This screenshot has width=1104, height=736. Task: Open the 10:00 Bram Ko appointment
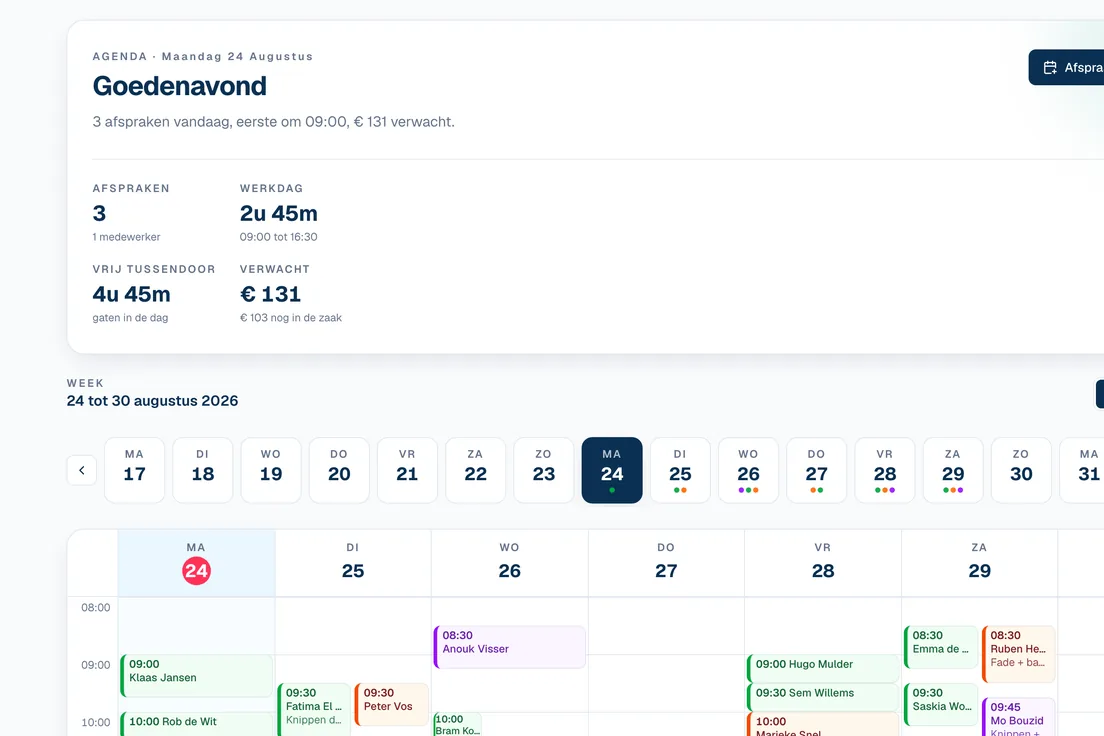pos(458,724)
